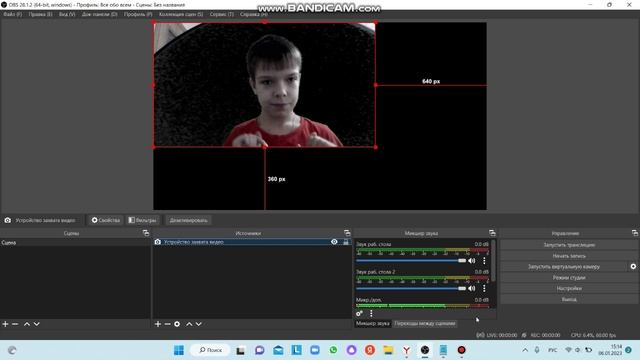
Task: Click the Bandicam record icon in the taskbar
Action: [x=461, y=350]
